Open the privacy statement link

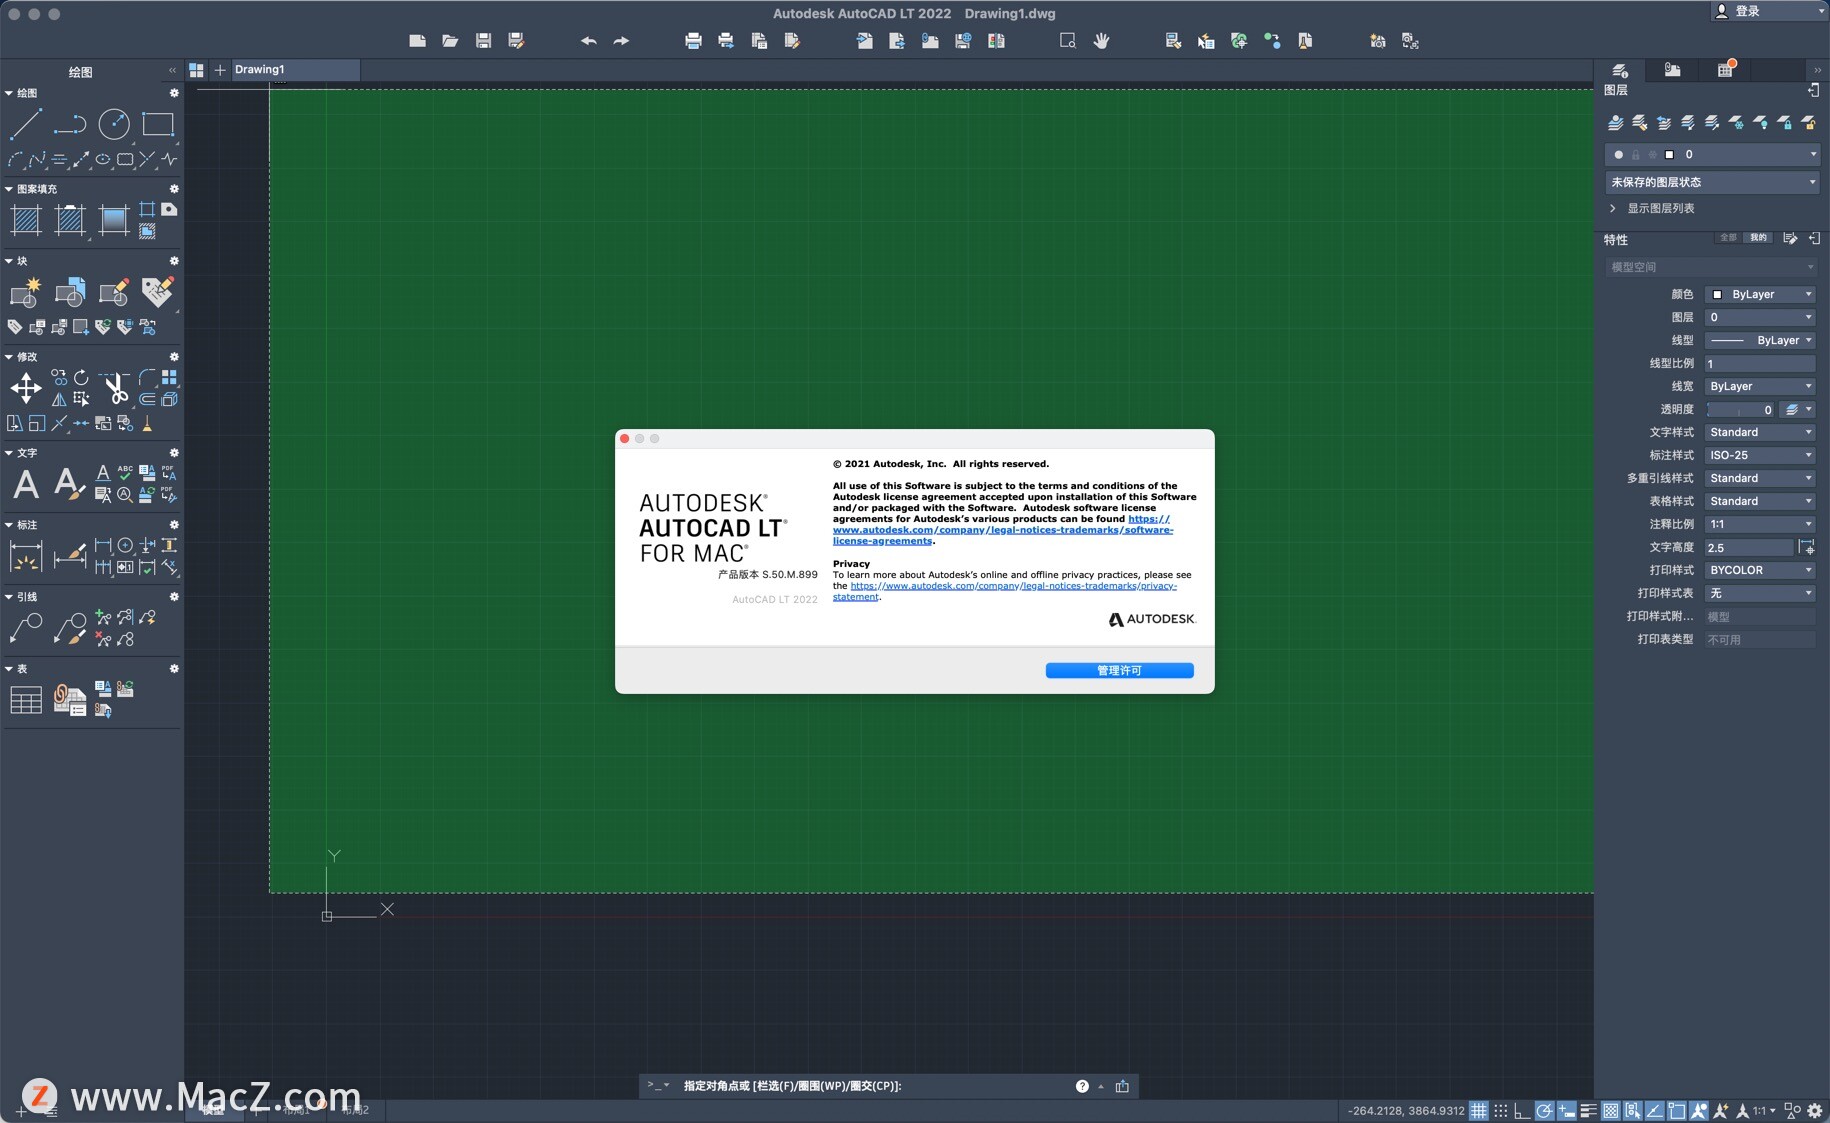(x=1005, y=591)
